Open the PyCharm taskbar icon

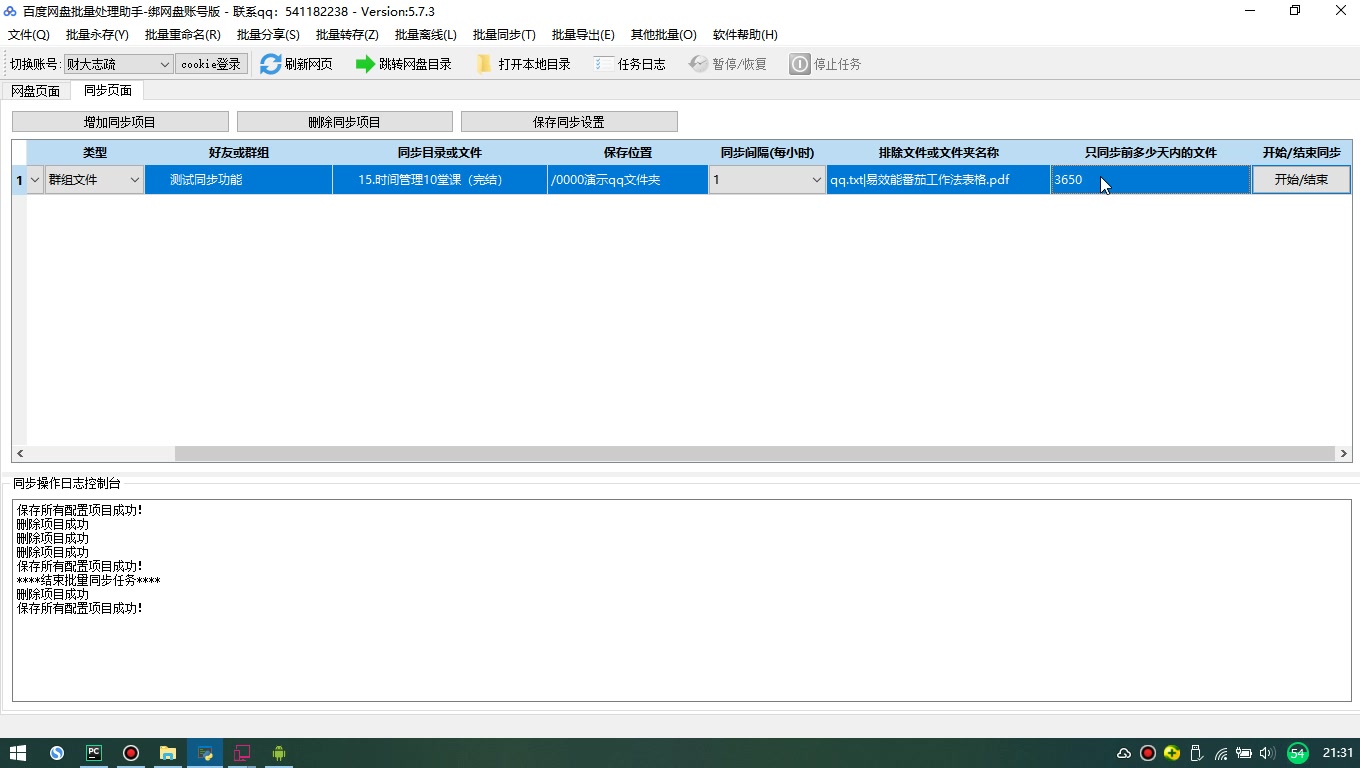[x=94, y=753]
